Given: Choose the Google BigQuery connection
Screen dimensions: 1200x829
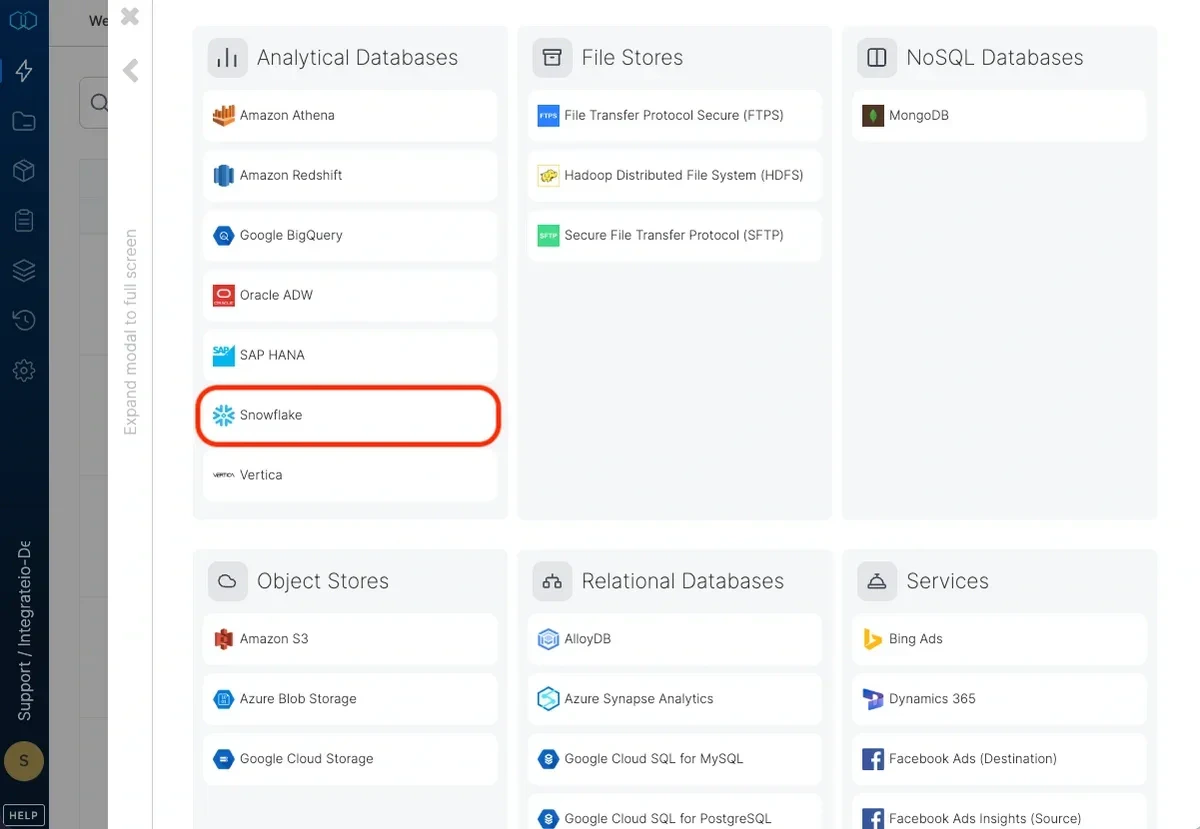Looking at the screenshot, I should [350, 235].
